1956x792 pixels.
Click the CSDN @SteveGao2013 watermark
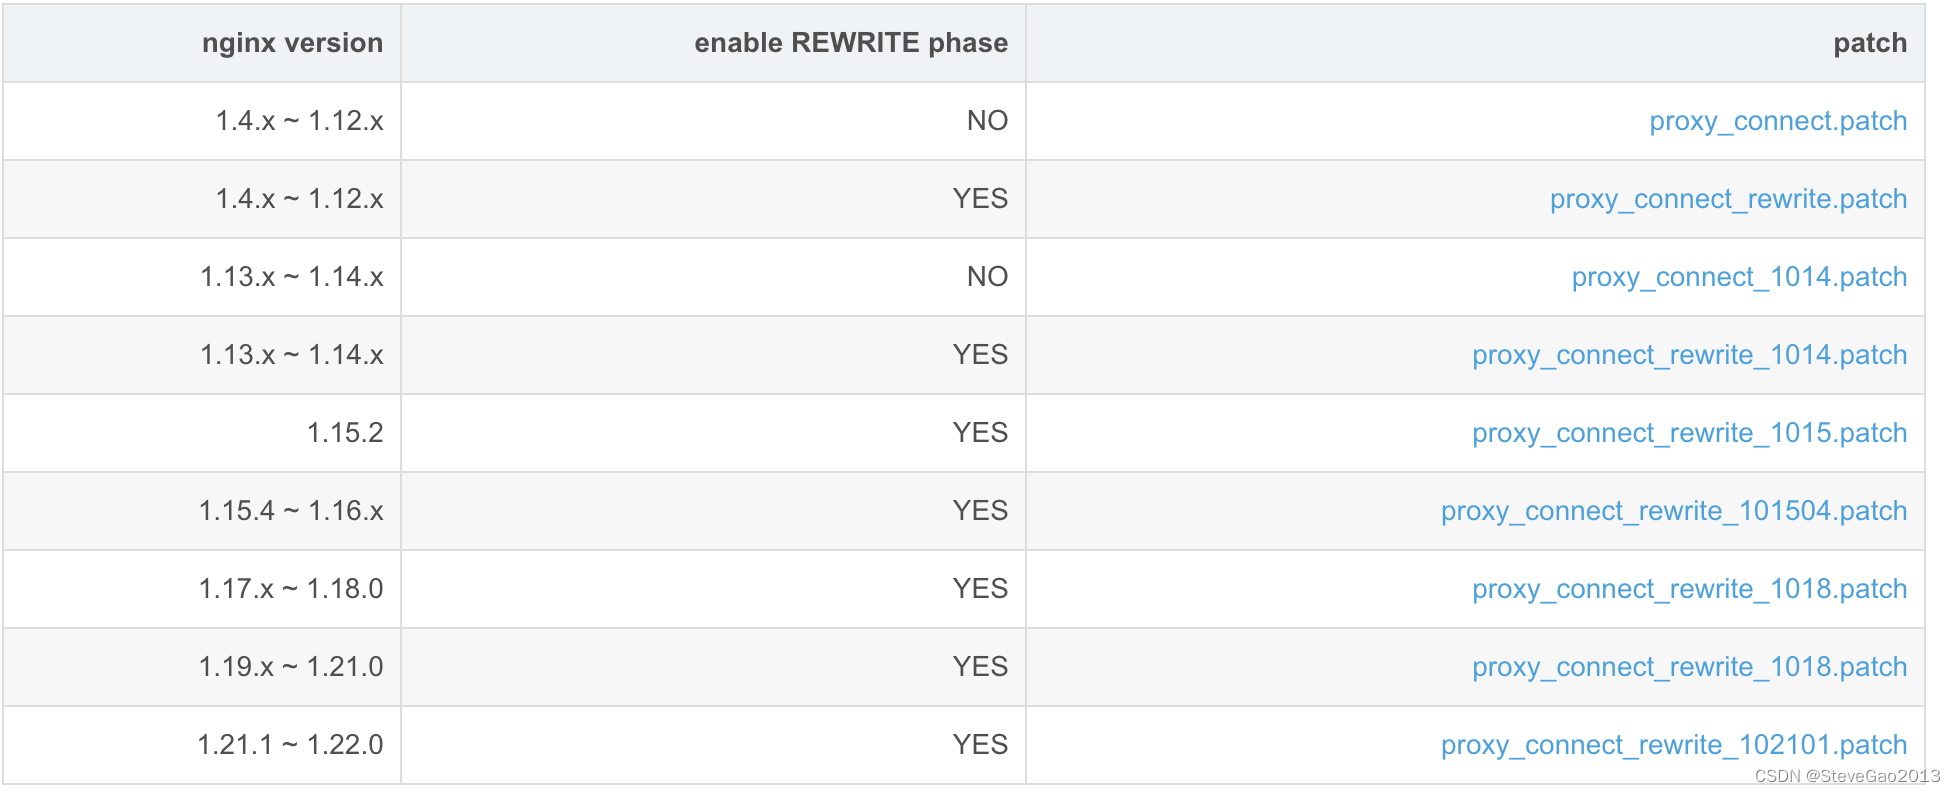point(1847,776)
